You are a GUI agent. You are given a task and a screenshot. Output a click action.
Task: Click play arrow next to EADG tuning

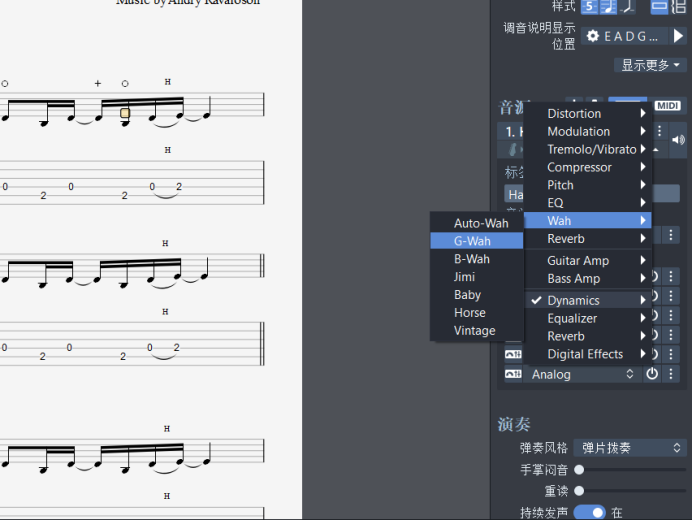(678, 36)
